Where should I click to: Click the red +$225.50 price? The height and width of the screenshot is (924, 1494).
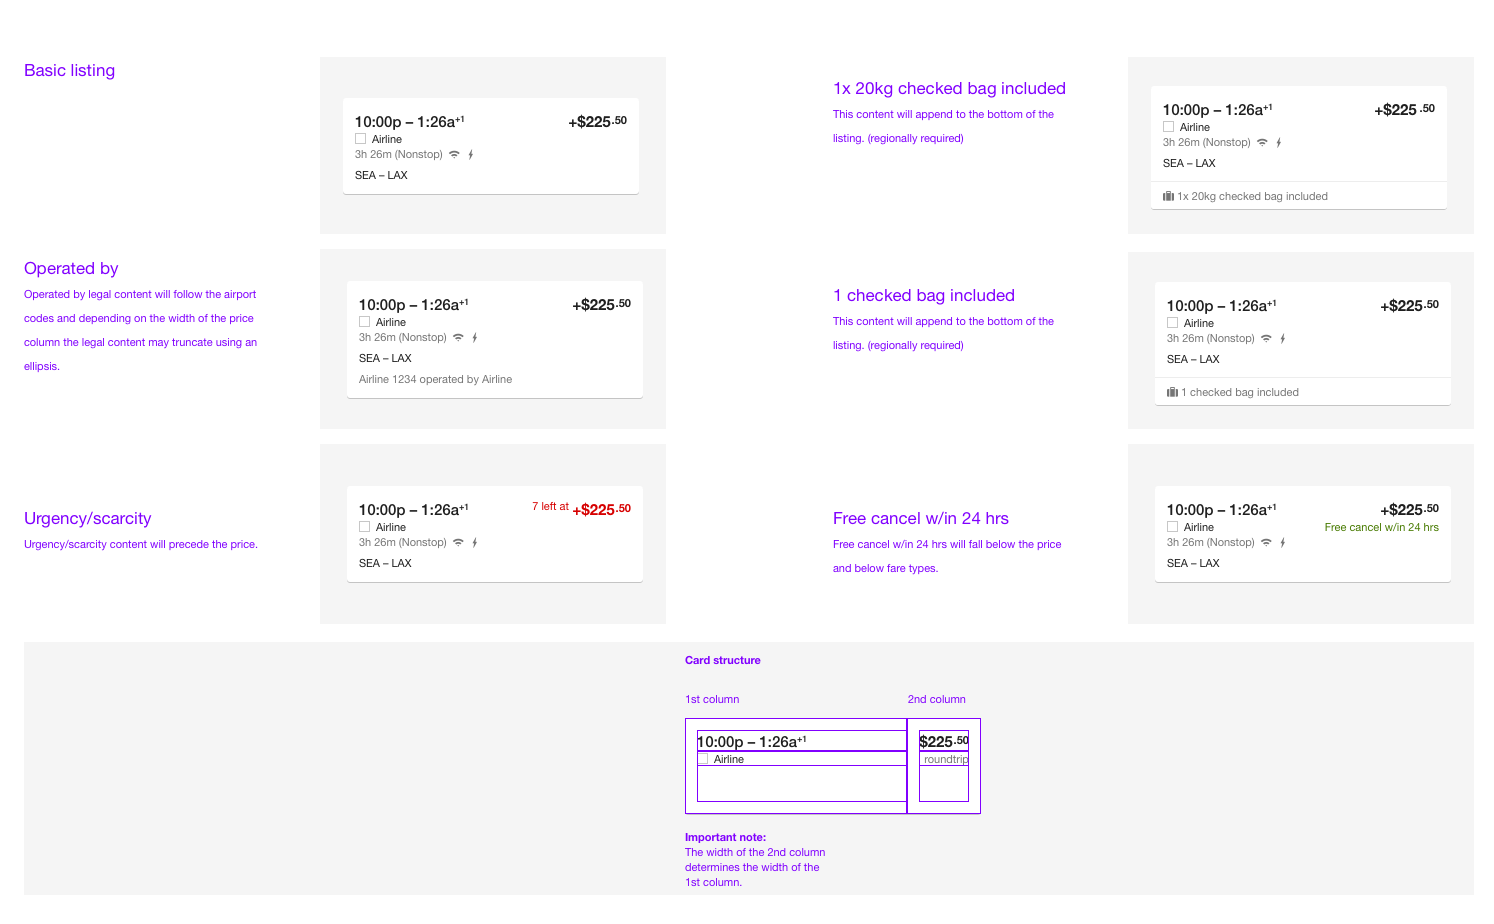pyautogui.click(x=601, y=509)
